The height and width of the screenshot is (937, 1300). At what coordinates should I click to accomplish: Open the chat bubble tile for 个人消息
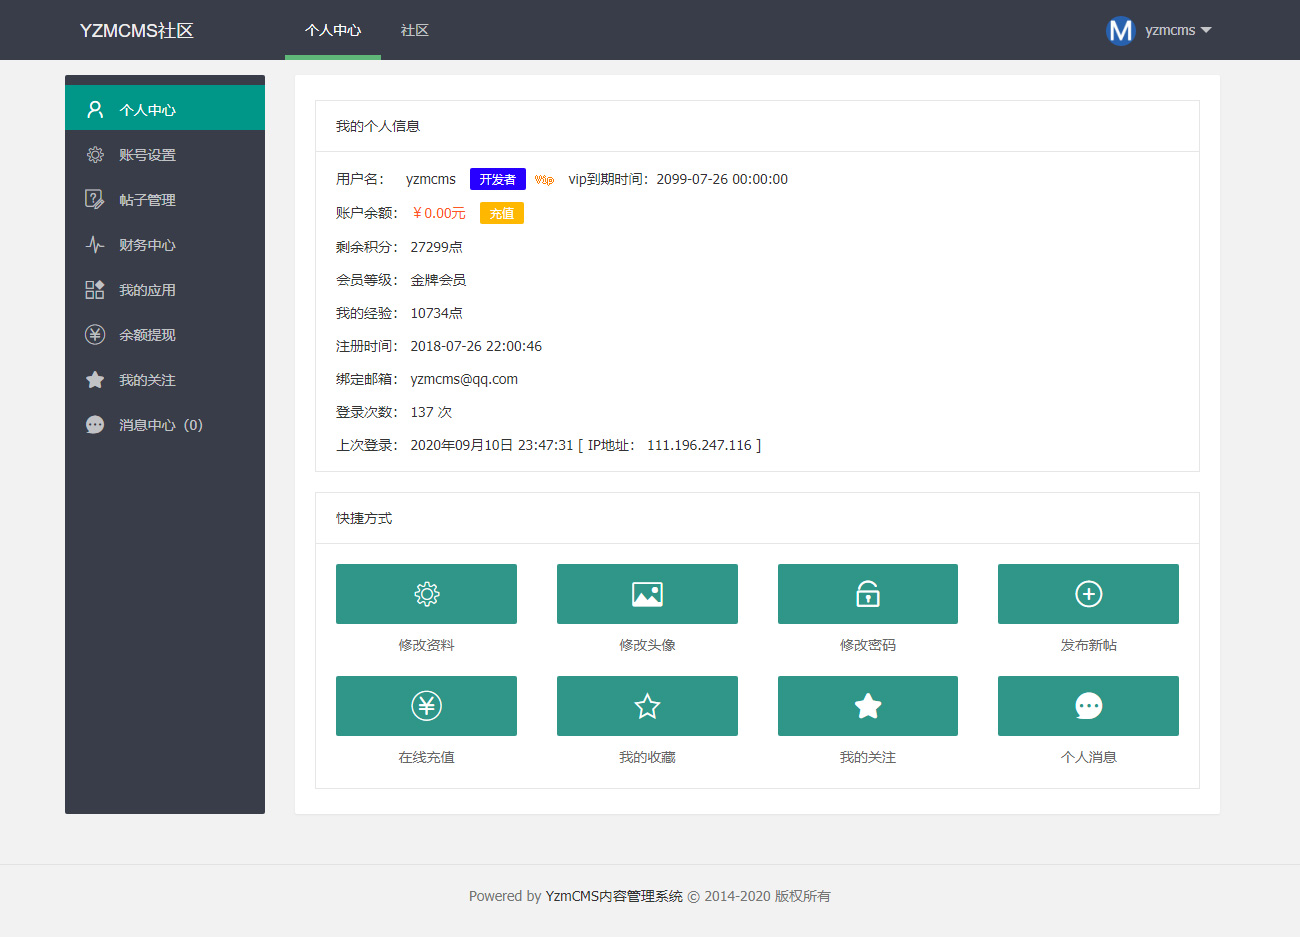(x=1088, y=706)
